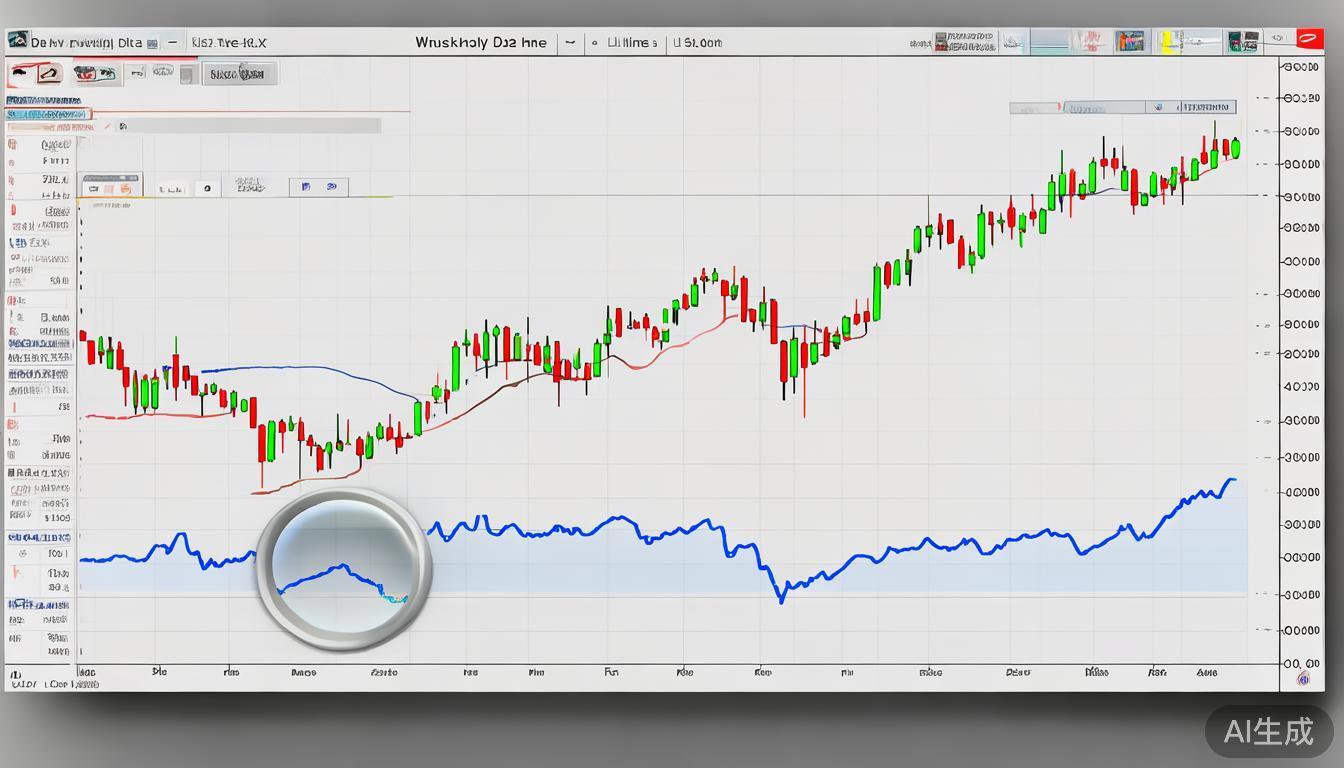Viewport: 1344px width, 768px height.
Task: Click the blue icons button above the chart
Action: pyautogui.click(x=319, y=187)
